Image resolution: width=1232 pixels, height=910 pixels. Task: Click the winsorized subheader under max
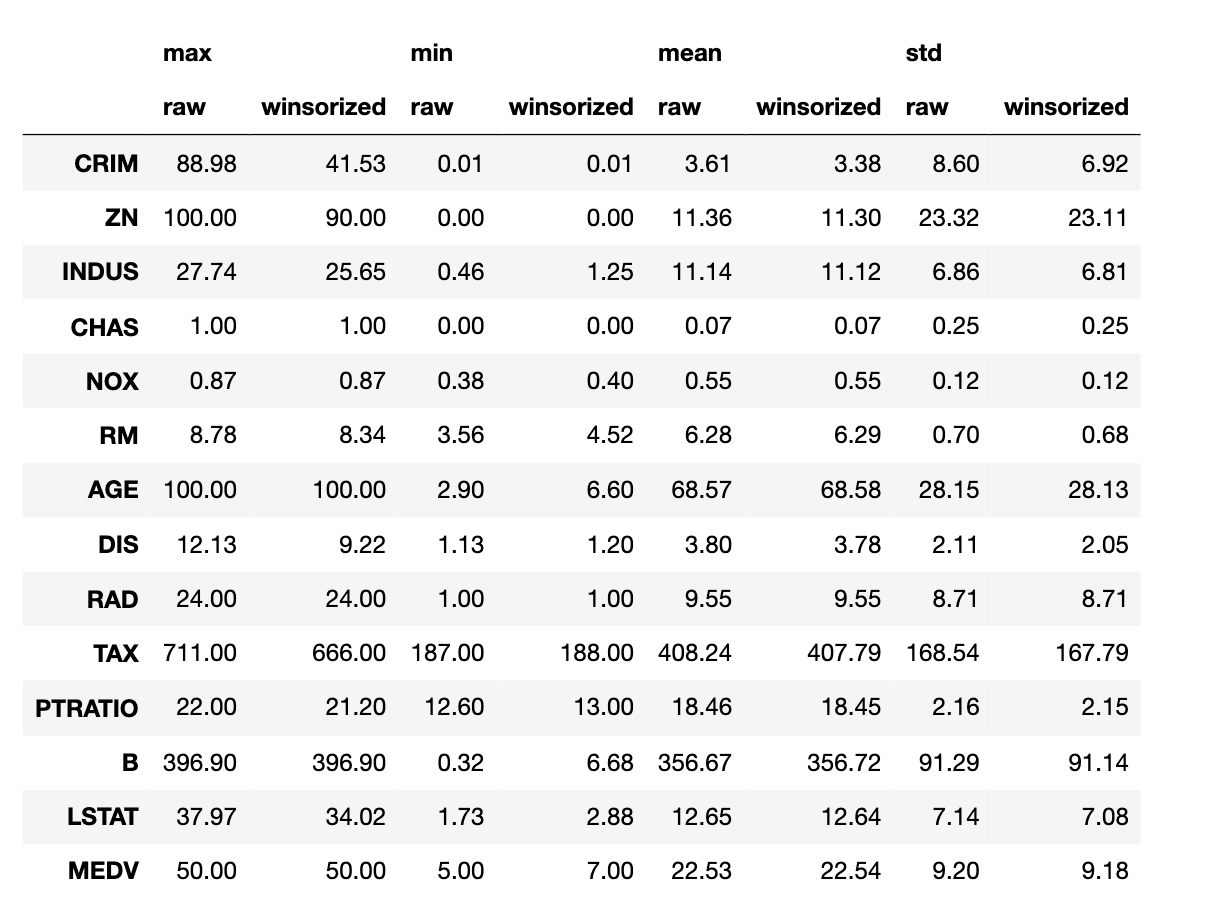click(x=324, y=107)
